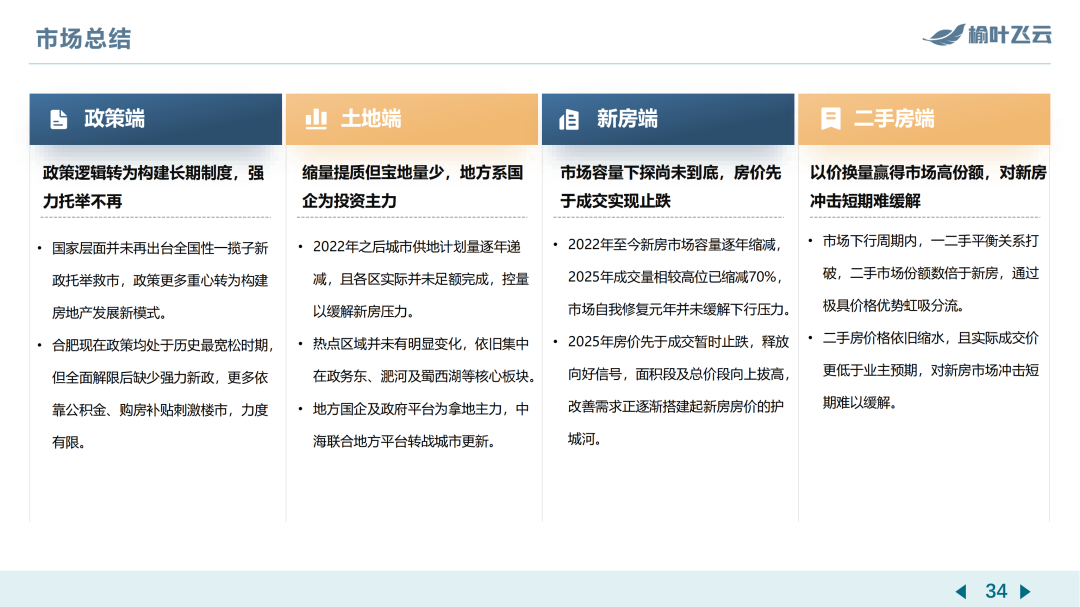Viewport: 1080px width, 607px height.
Task: Click bullet starting 合肥现在政策均处于历史最宽松
Action: click(156, 393)
